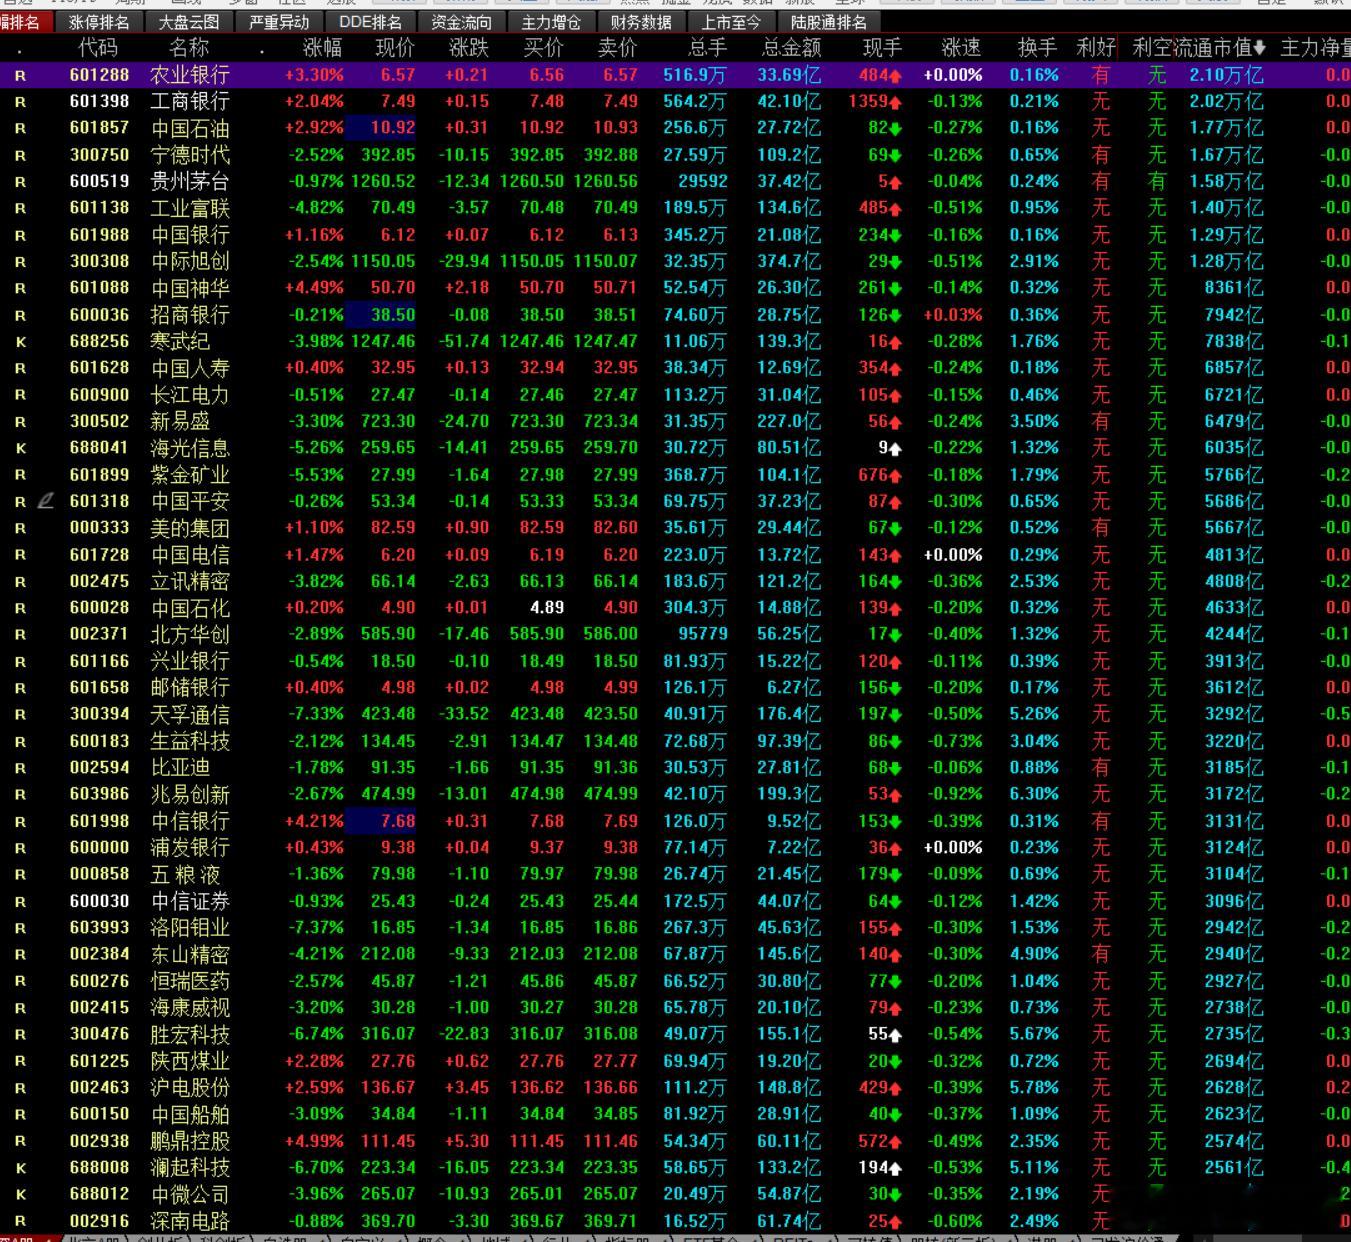Select the DDE排名 tab

click(x=370, y=22)
